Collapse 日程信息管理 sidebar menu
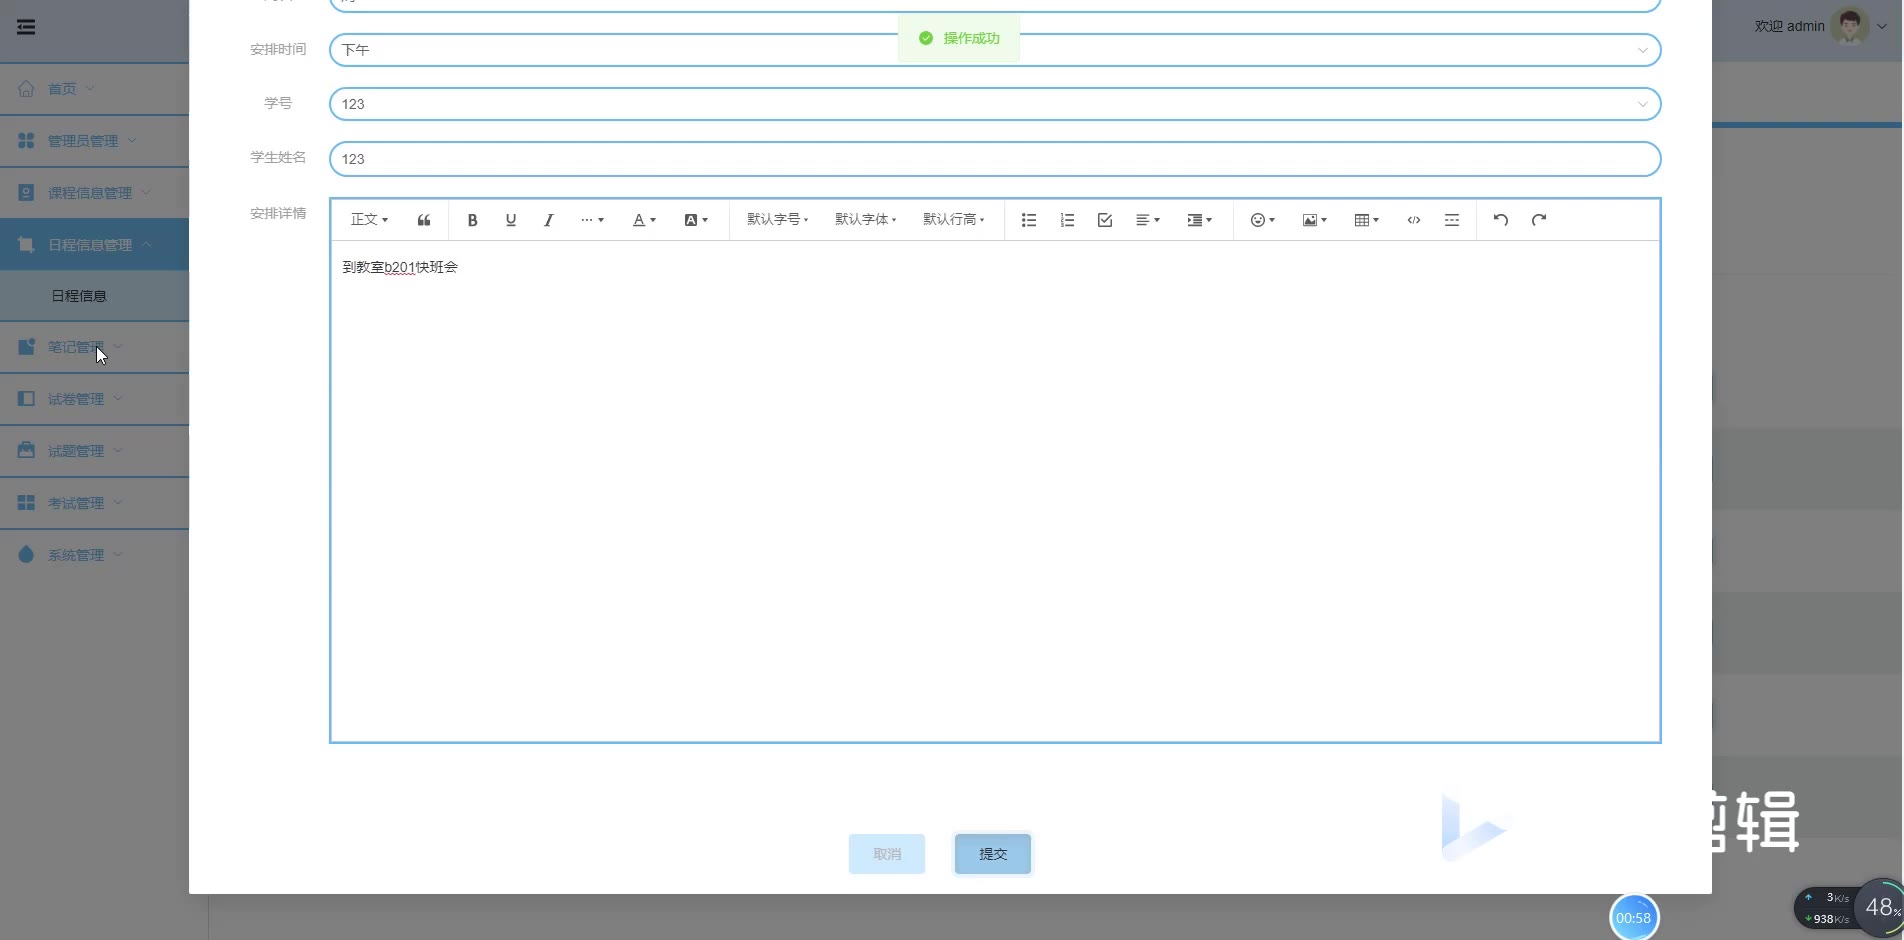 [94, 245]
